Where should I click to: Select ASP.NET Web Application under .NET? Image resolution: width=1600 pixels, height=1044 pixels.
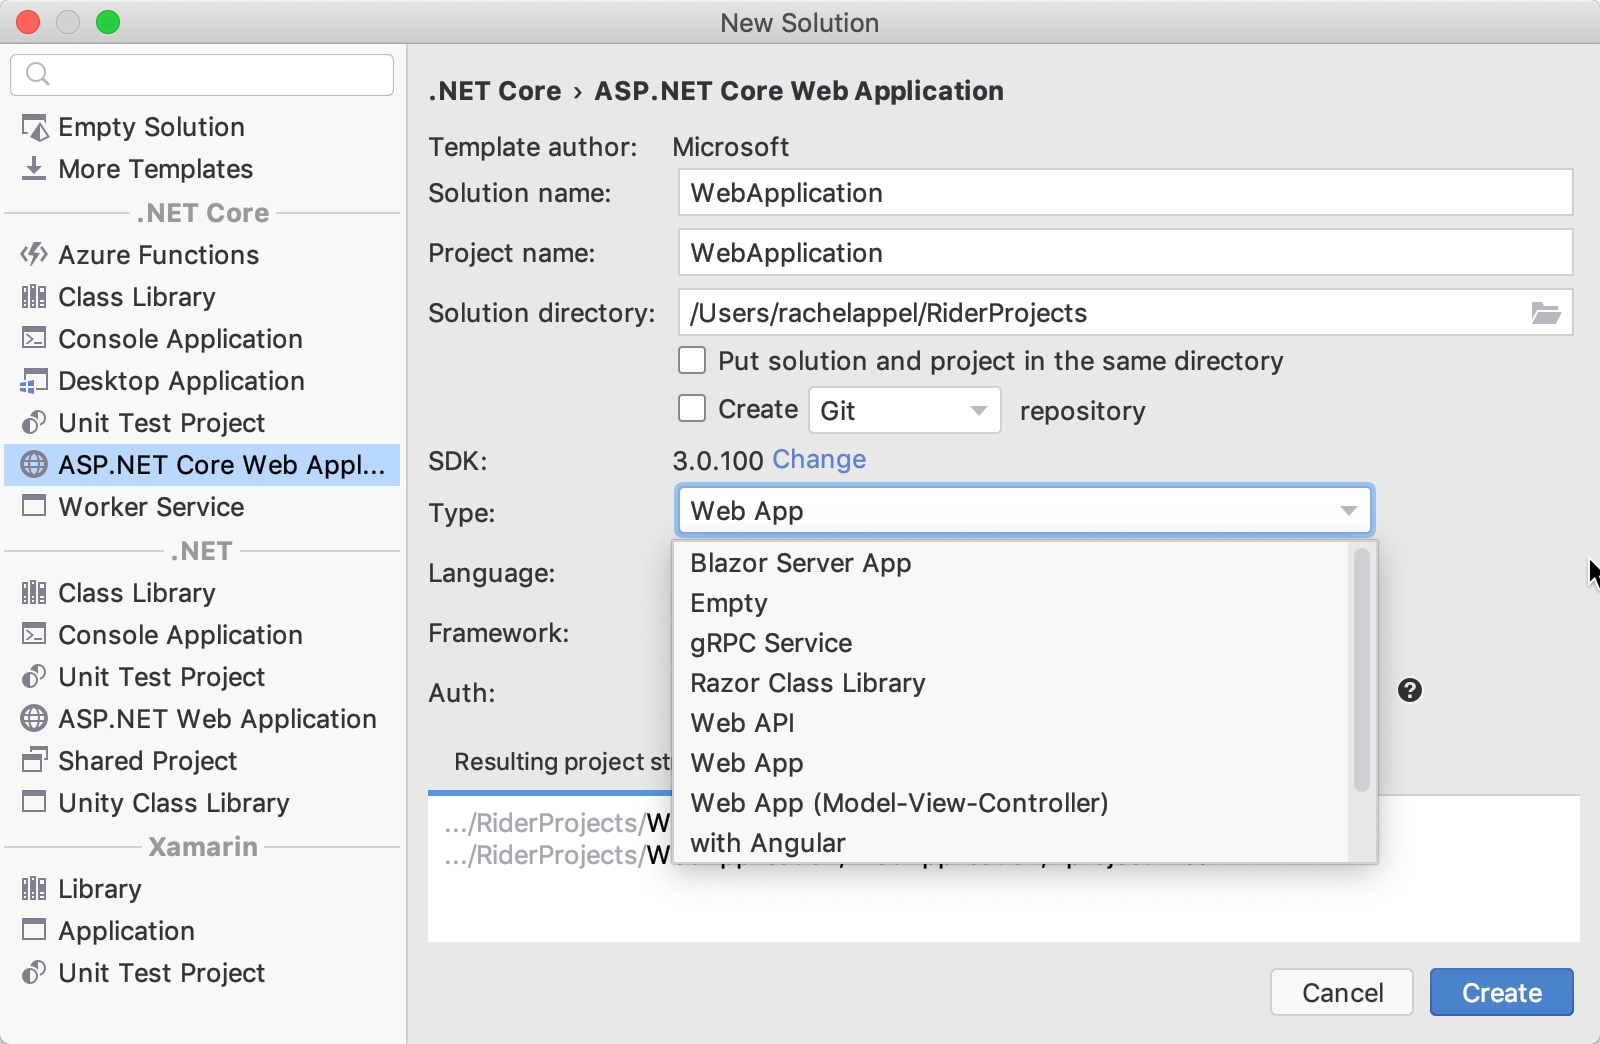[202, 719]
